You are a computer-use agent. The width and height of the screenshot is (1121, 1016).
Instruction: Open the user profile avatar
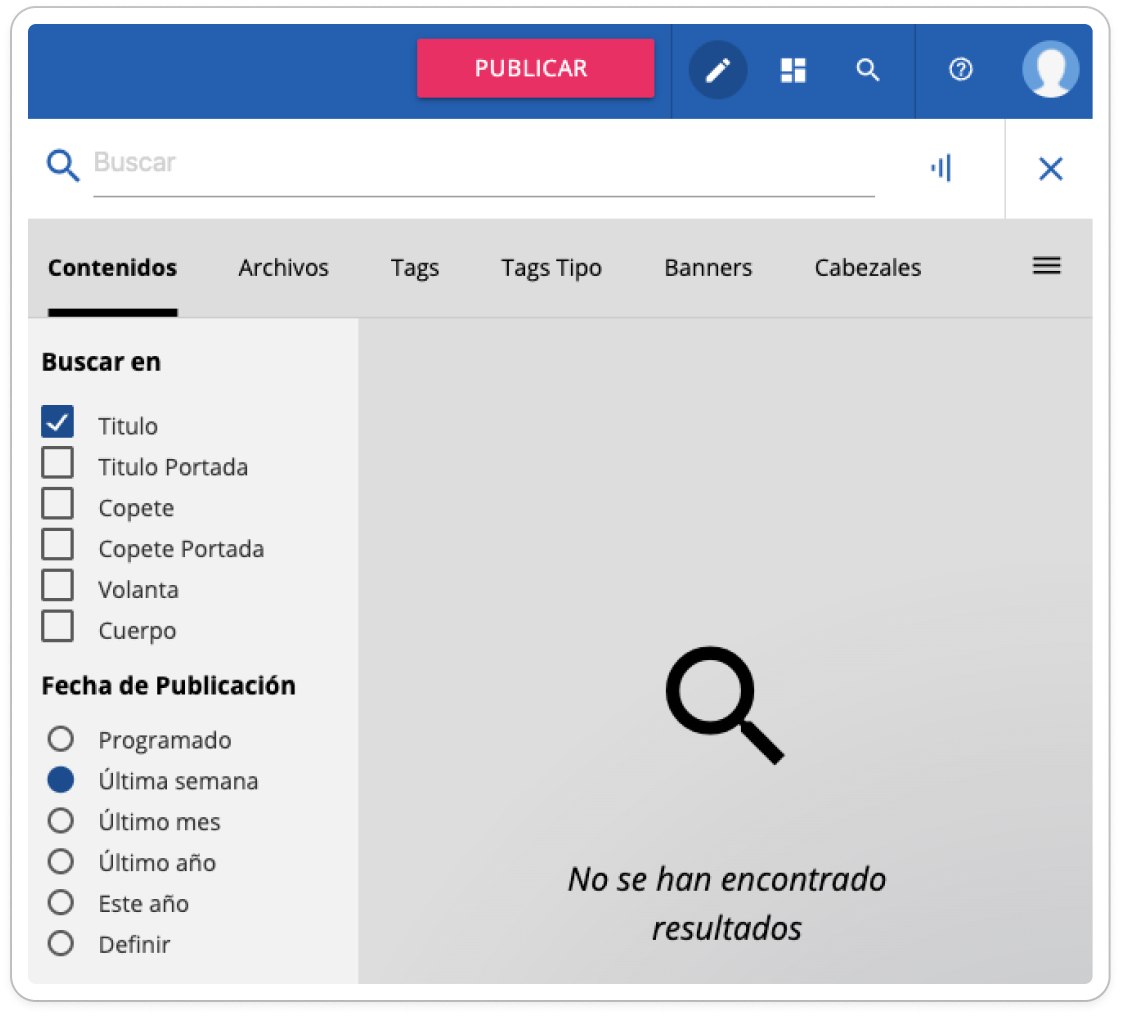[1050, 70]
